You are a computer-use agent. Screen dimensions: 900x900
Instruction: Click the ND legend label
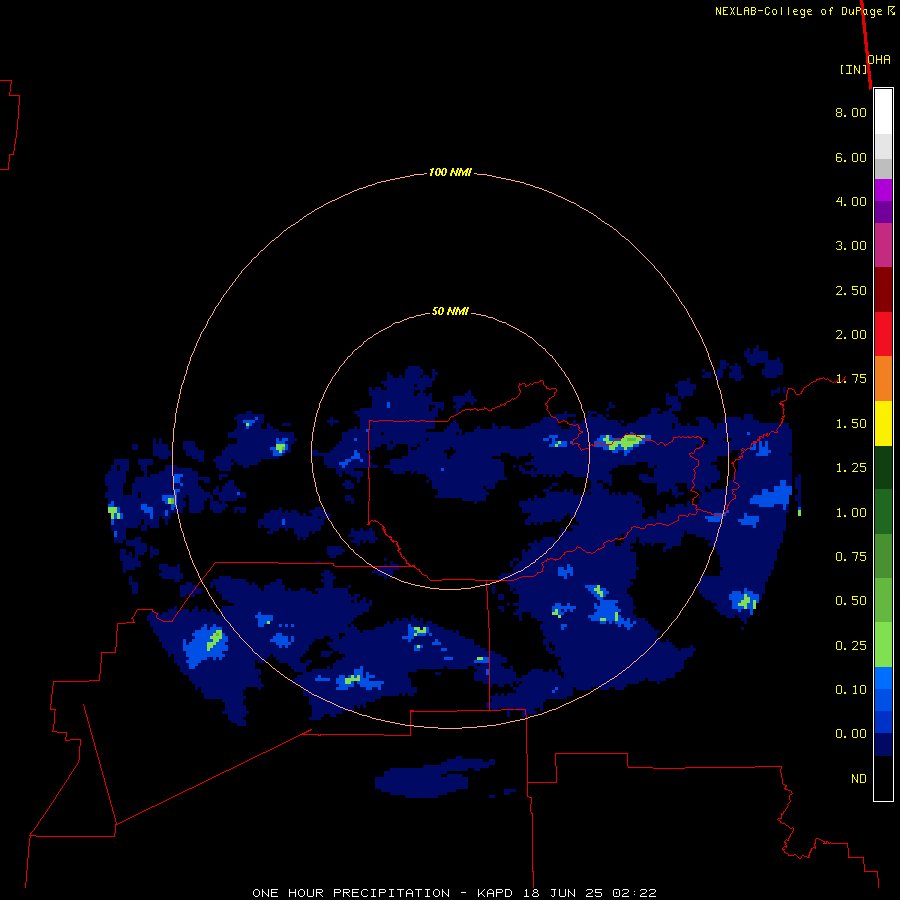(x=859, y=779)
